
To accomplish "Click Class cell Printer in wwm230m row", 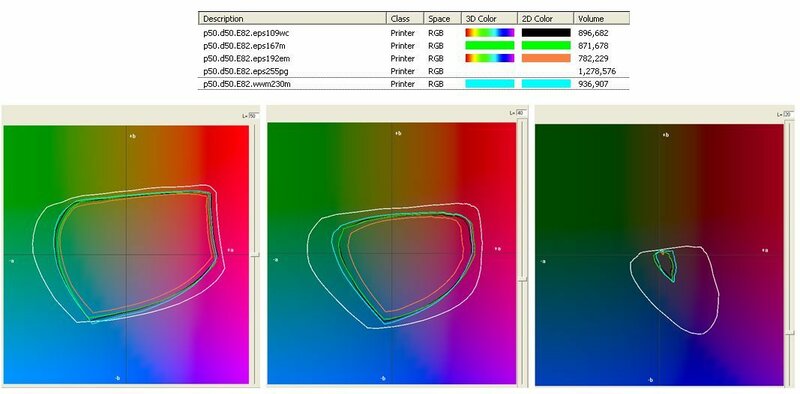I will [403, 84].
